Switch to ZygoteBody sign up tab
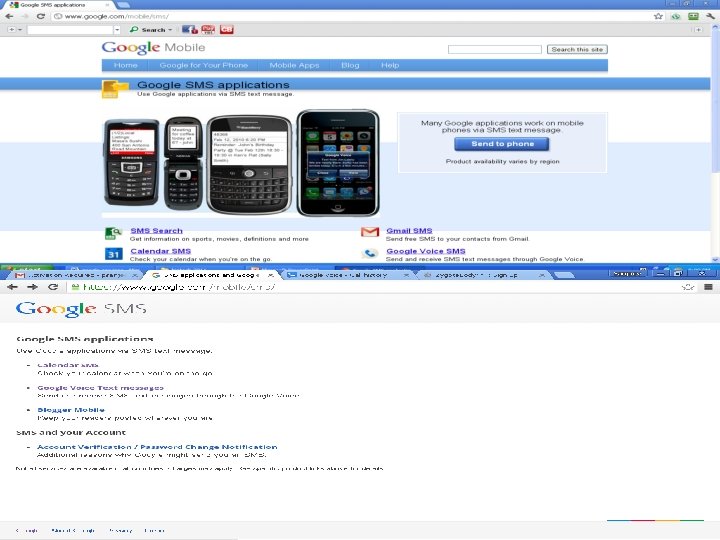720x540 pixels. pos(483,275)
